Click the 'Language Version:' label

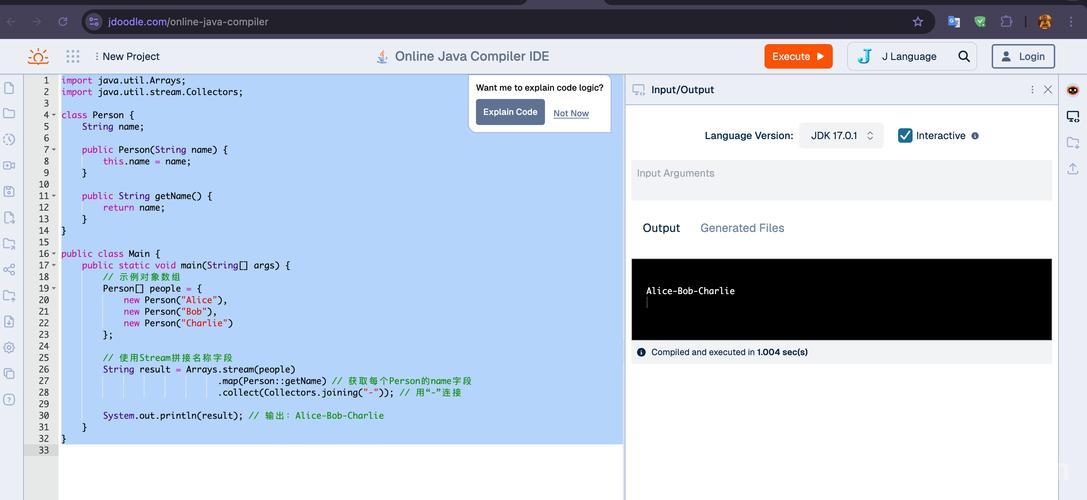[x=749, y=136]
